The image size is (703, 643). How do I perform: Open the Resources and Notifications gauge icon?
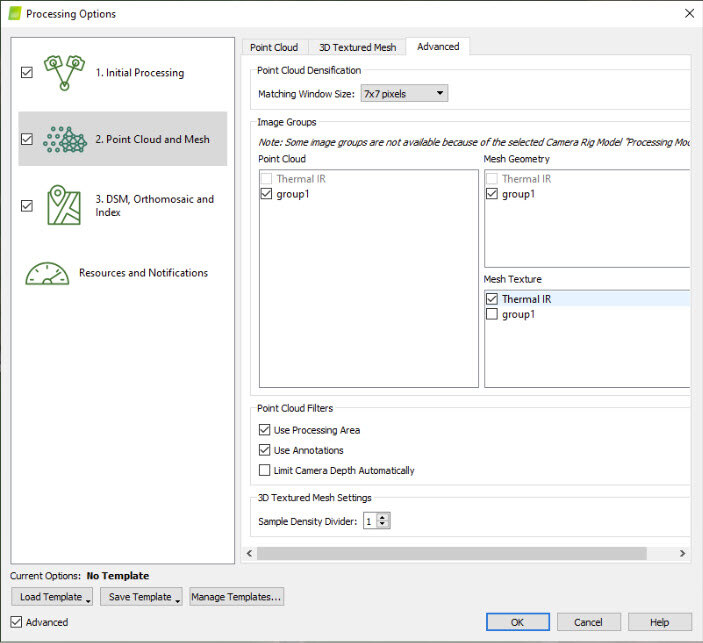point(48,273)
